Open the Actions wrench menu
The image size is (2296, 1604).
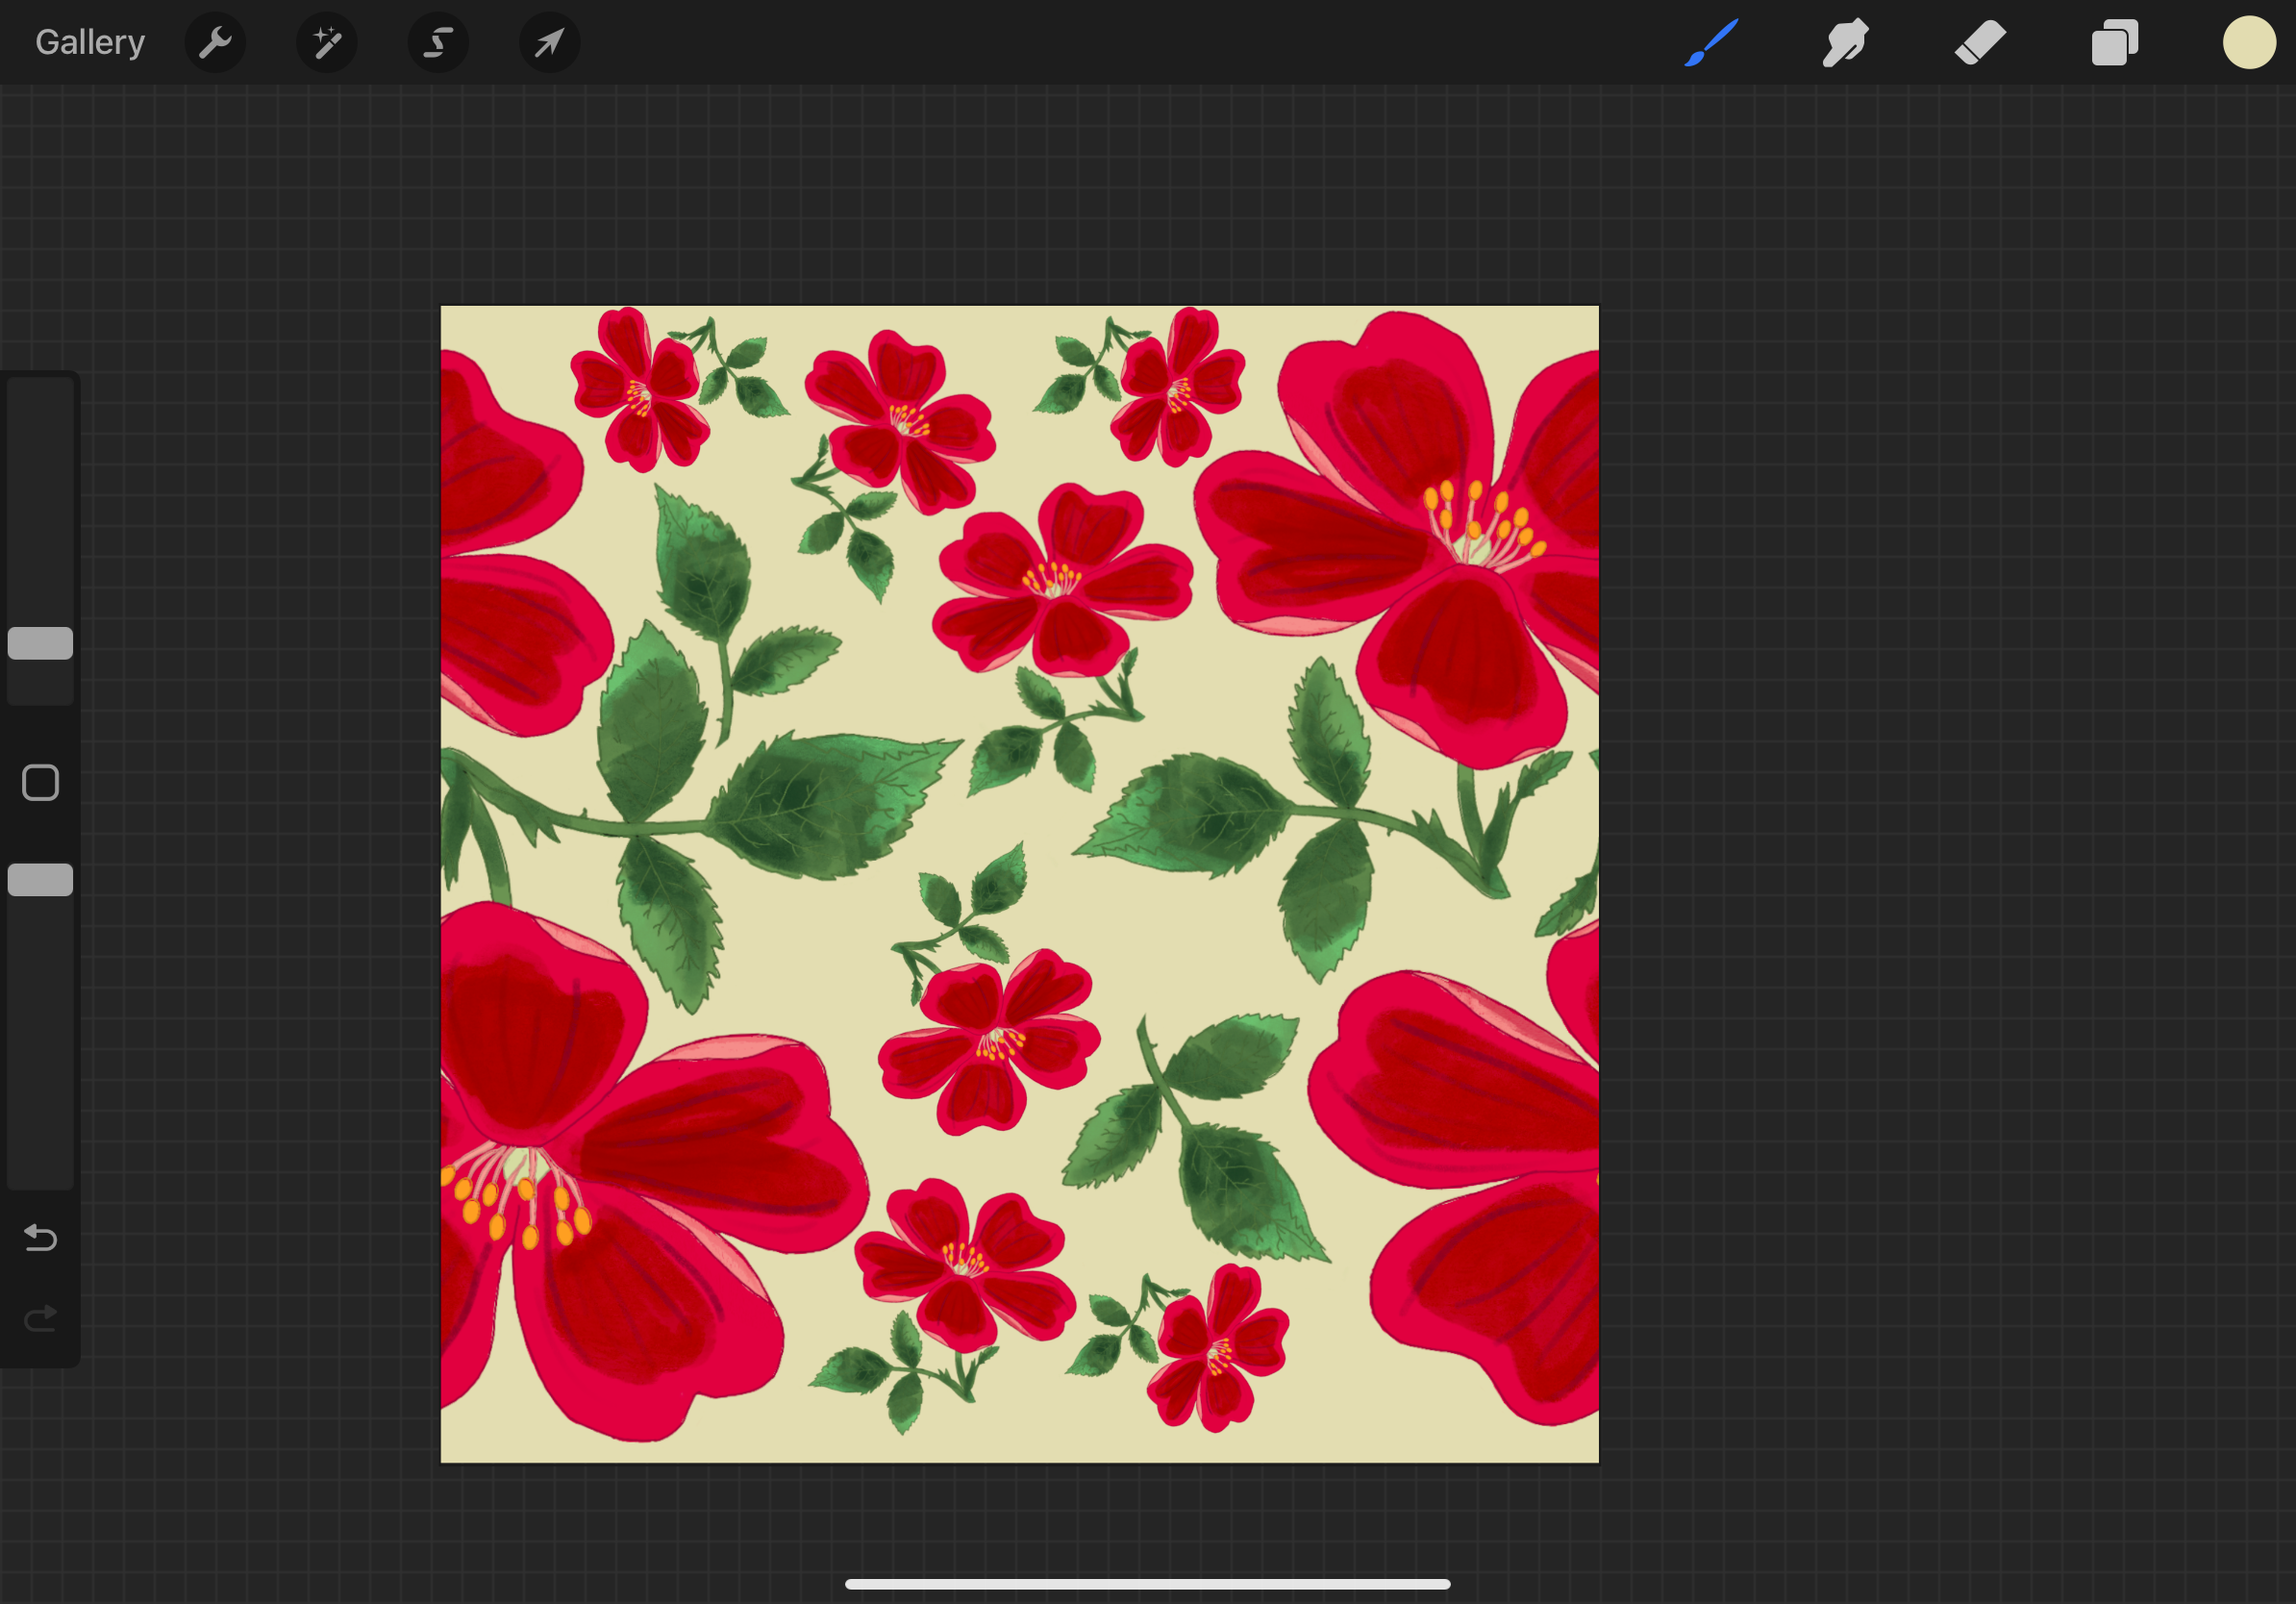coord(215,43)
